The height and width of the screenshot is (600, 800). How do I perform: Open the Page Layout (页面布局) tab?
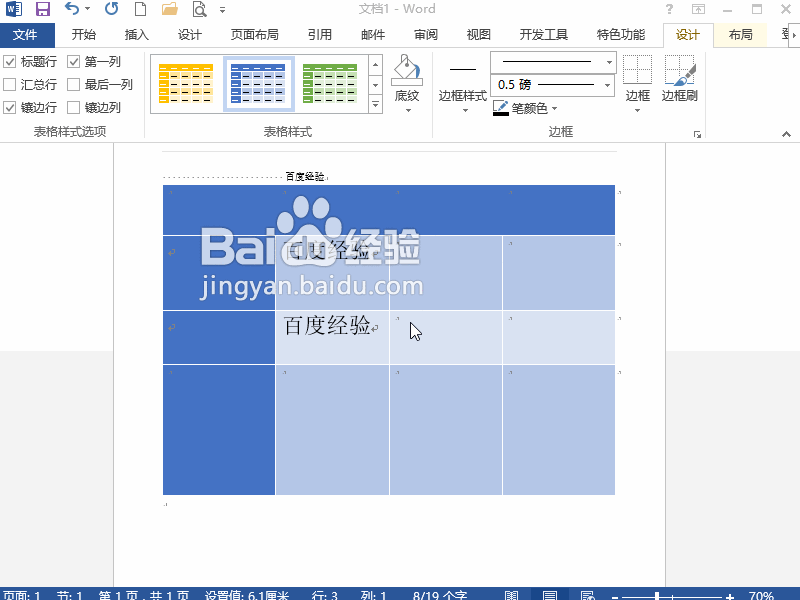255,35
